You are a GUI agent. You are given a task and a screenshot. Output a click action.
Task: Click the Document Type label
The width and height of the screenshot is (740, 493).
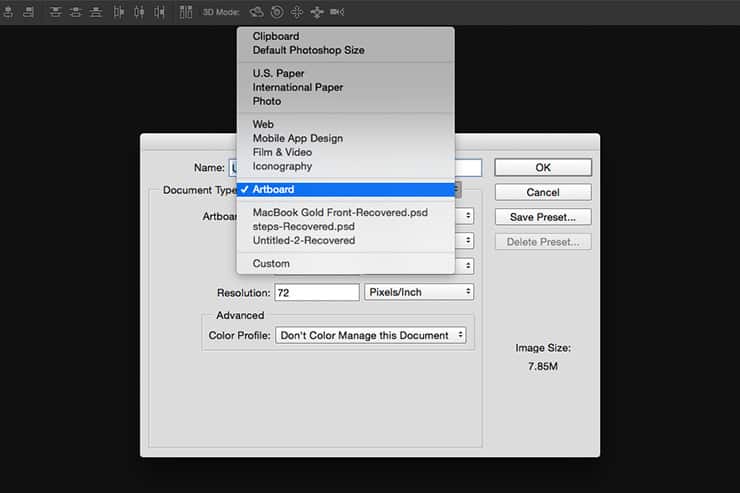click(x=199, y=190)
